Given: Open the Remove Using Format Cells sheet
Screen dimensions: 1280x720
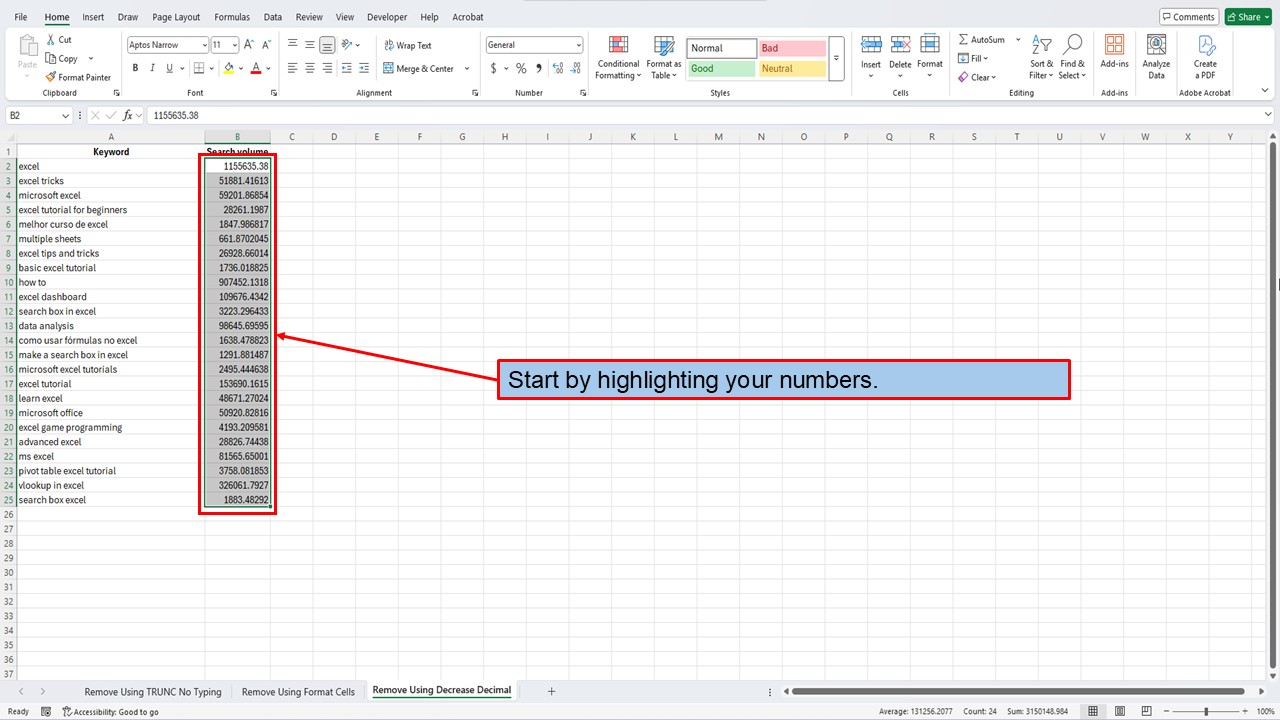Looking at the screenshot, I should click(x=298, y=690).
